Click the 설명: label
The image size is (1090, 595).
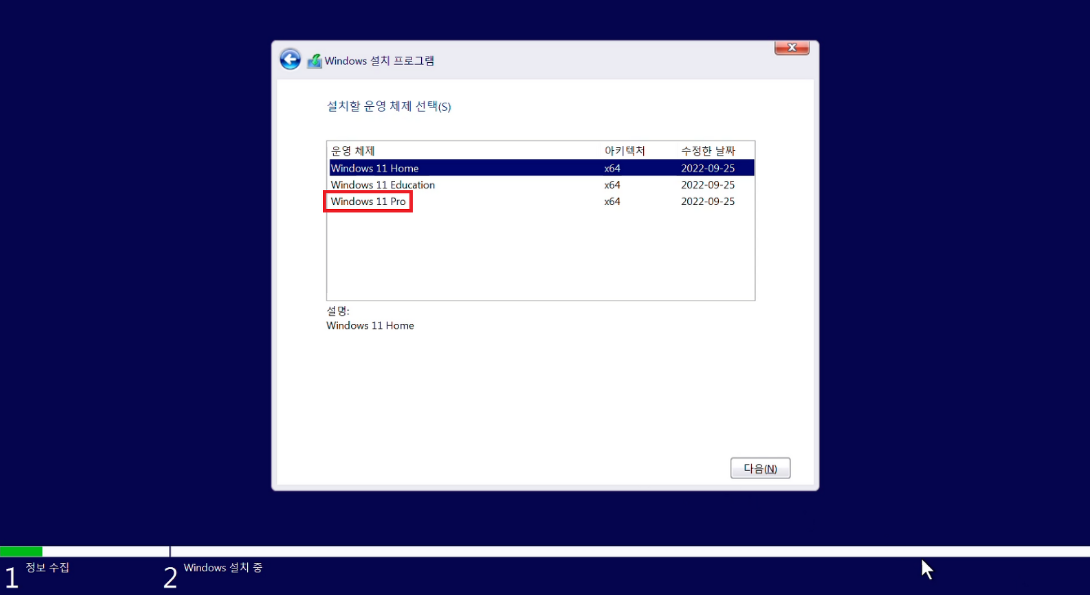click(338, 311)
